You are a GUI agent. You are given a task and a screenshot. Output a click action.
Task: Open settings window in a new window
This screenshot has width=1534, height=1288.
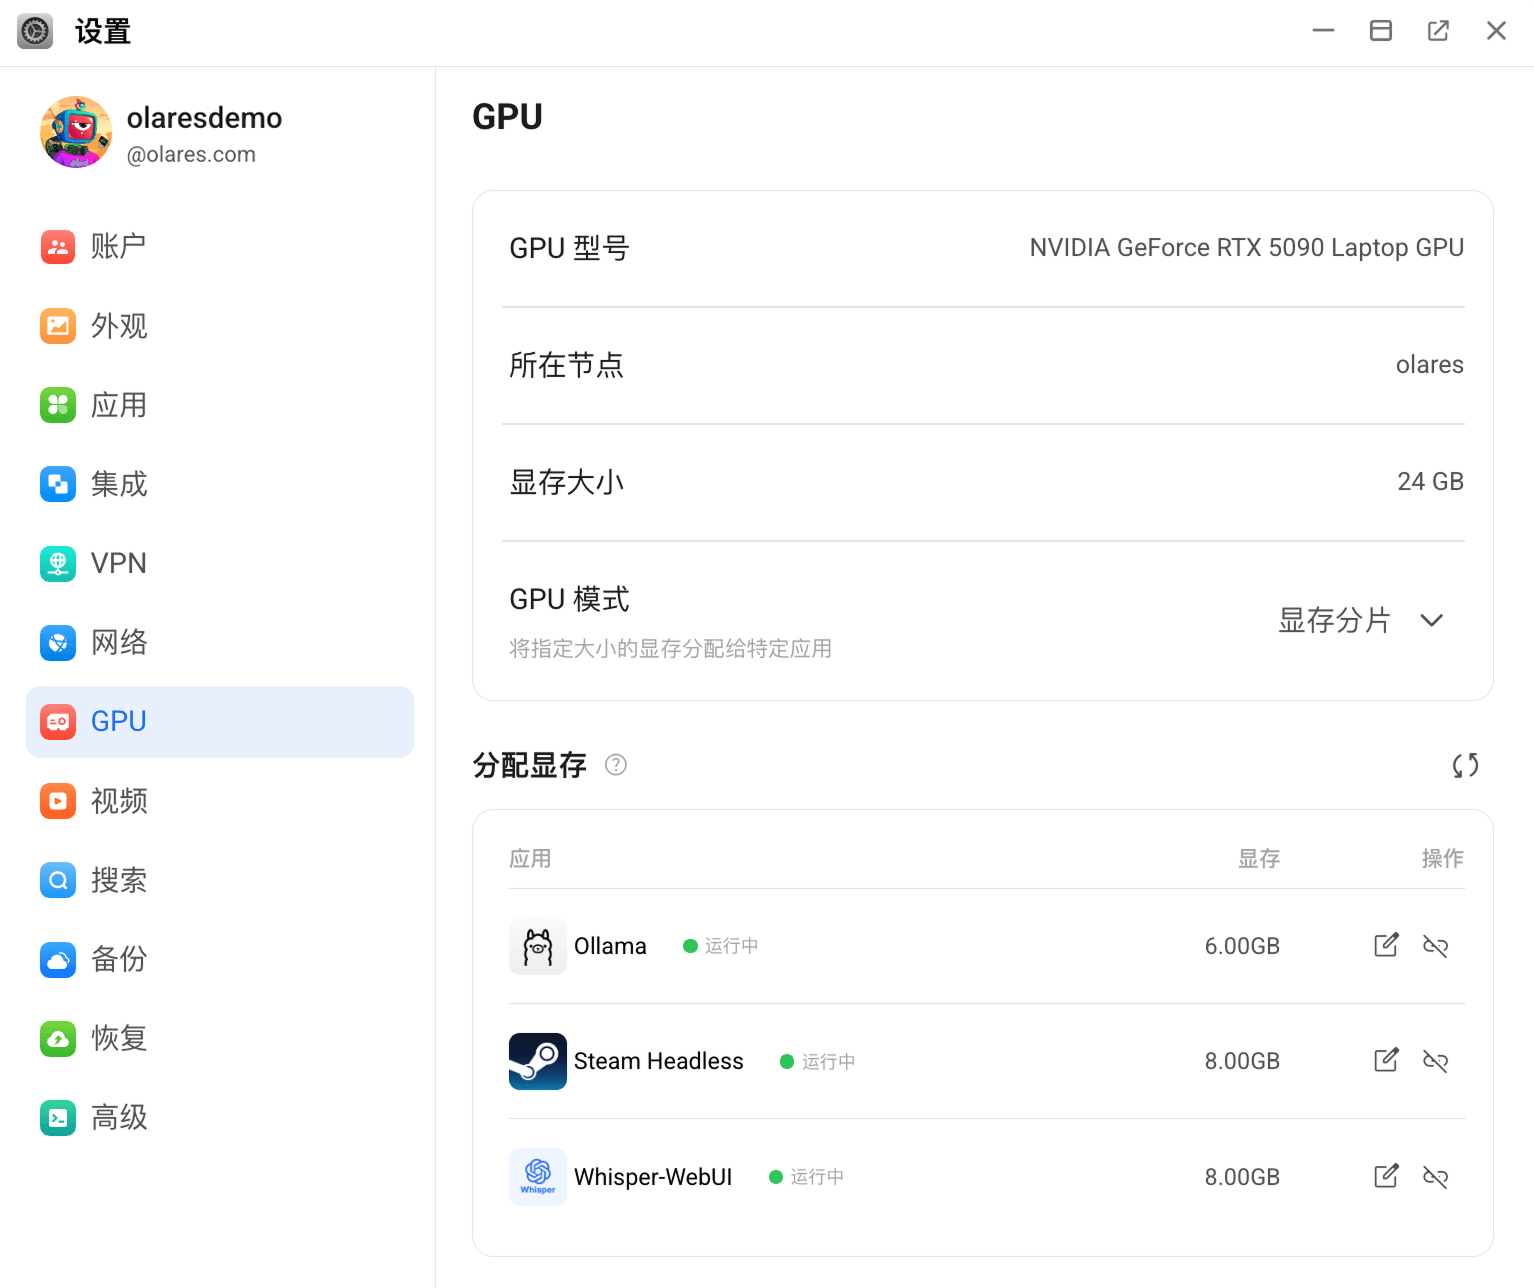1438,31
